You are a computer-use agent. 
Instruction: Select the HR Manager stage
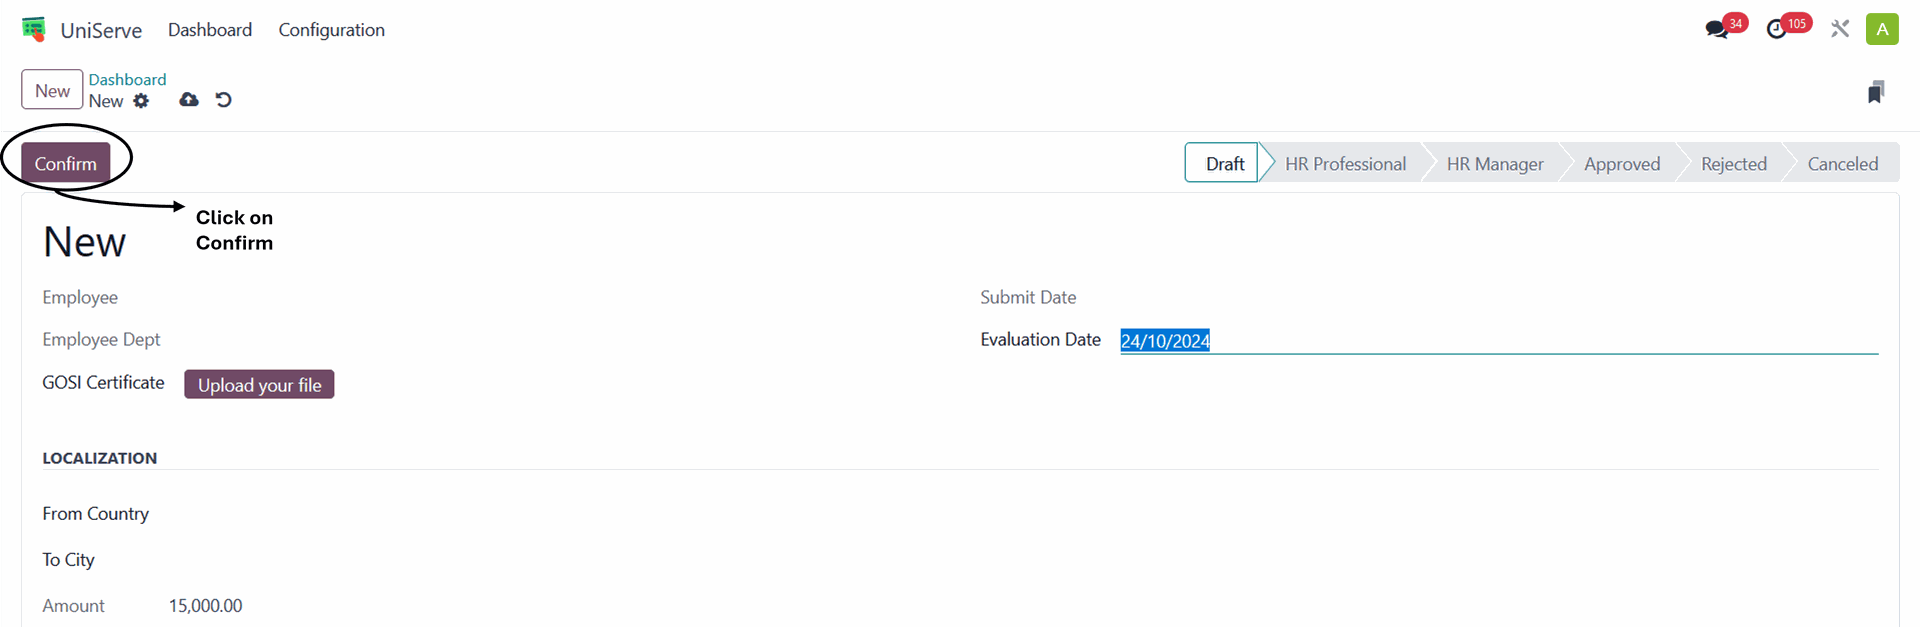click(1494, 164)
